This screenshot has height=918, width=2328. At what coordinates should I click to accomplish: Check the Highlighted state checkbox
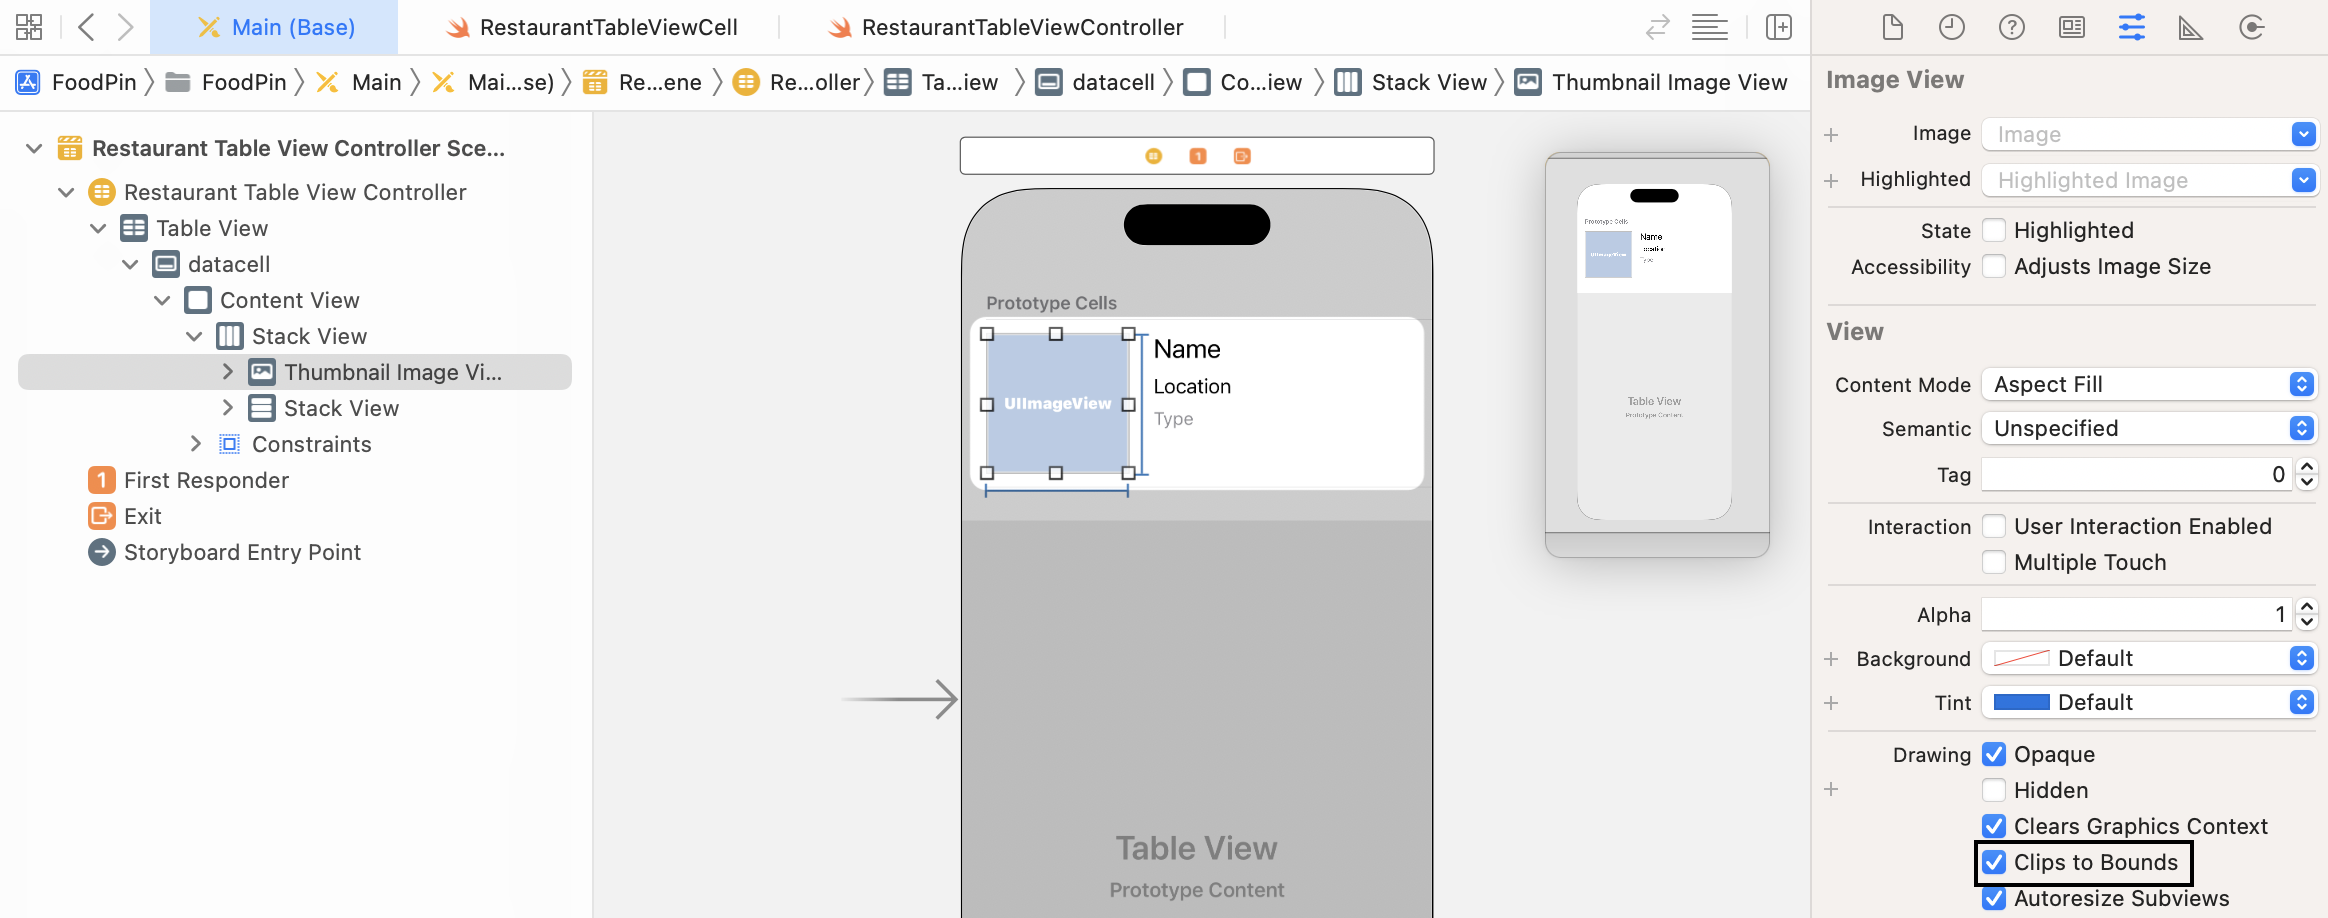click(x=1995, y=230)
